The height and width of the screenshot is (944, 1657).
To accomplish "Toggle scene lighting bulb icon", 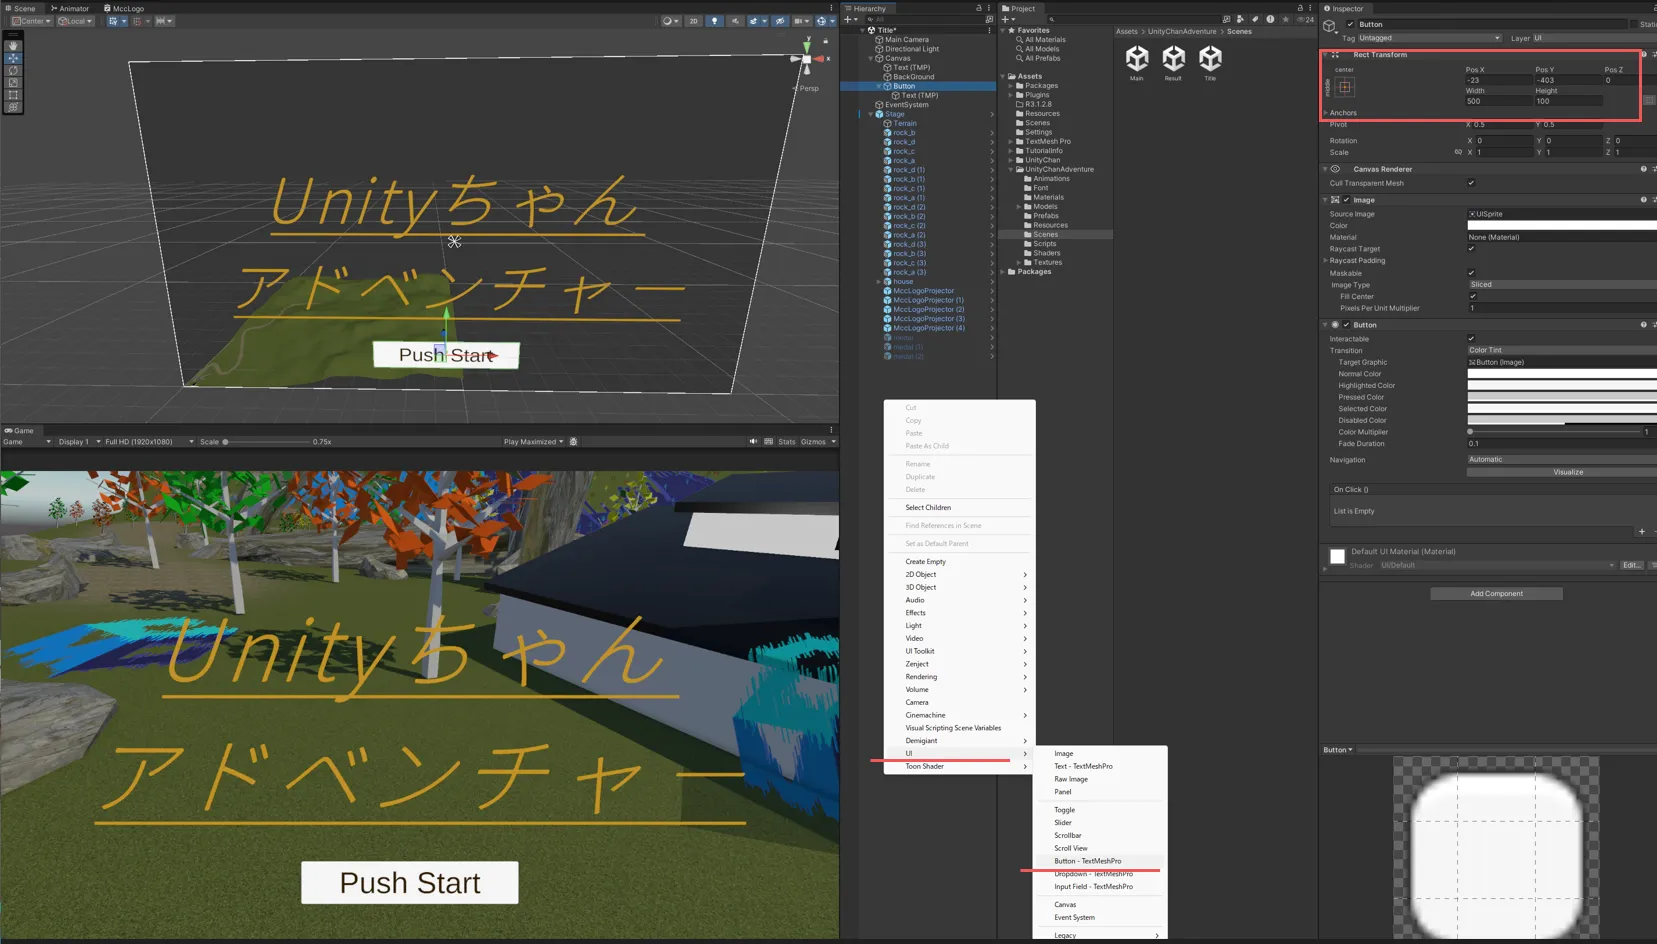I will click(714, 21).
